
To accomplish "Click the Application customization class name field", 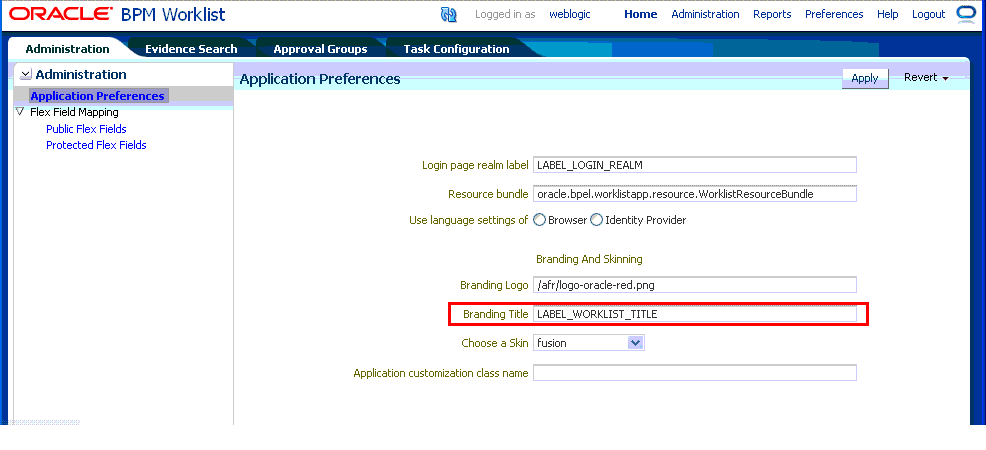I will 695,373.
